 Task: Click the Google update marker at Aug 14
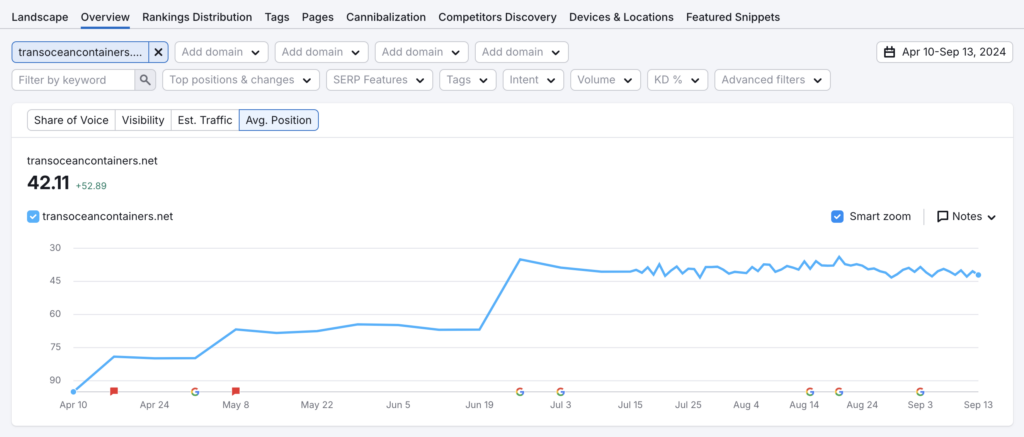(810, 392)
